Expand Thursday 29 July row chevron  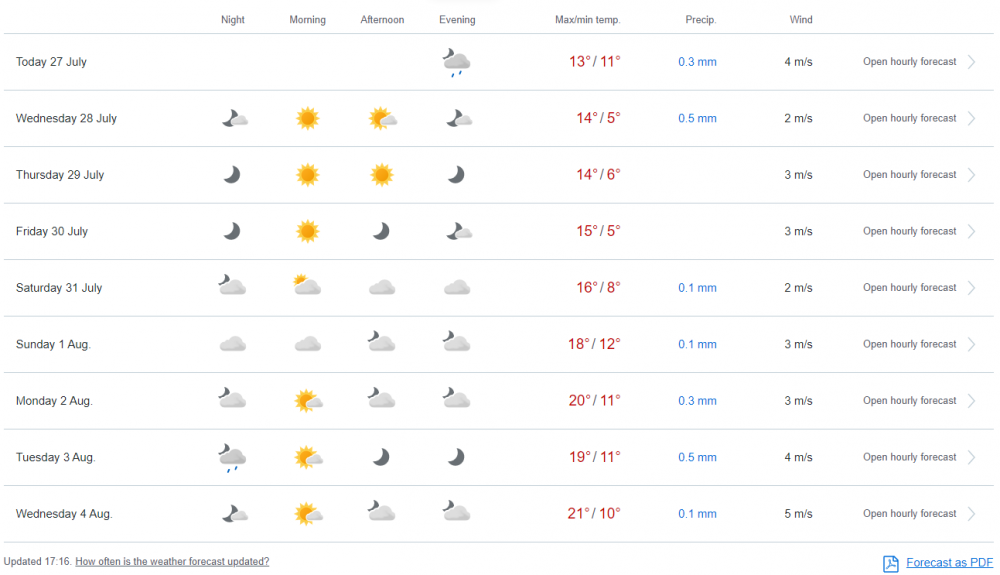coord(971,175)
